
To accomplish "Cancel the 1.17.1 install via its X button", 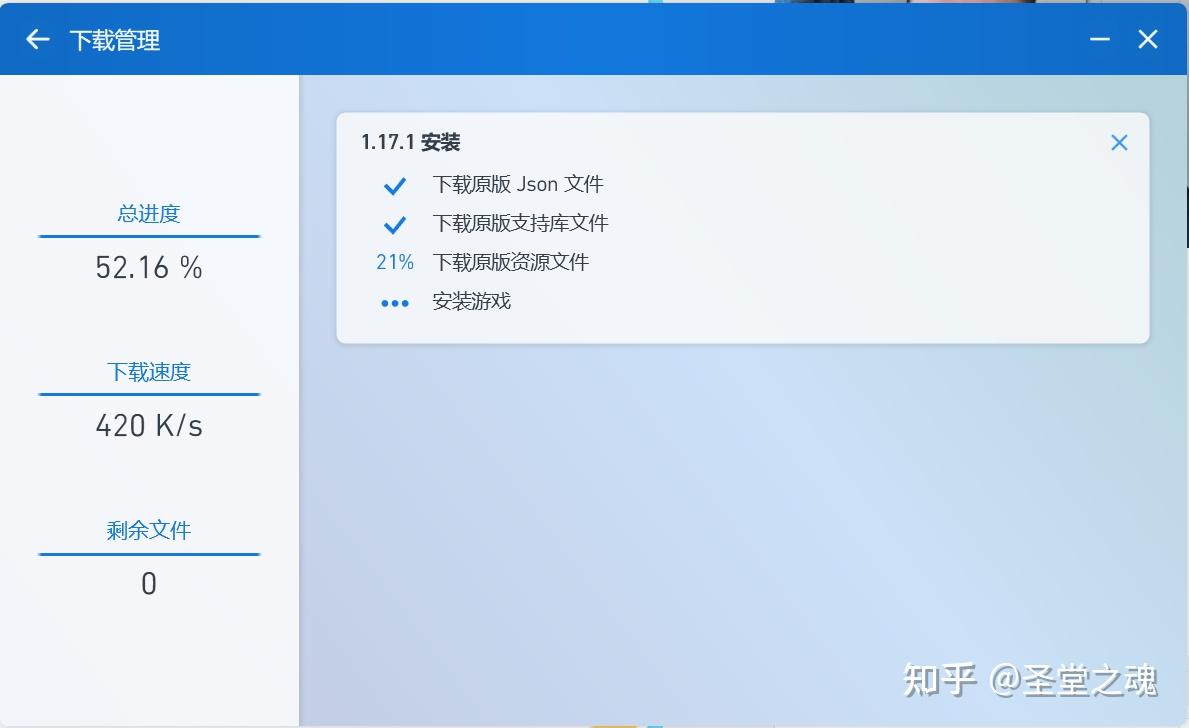I will click(1118, 142).
